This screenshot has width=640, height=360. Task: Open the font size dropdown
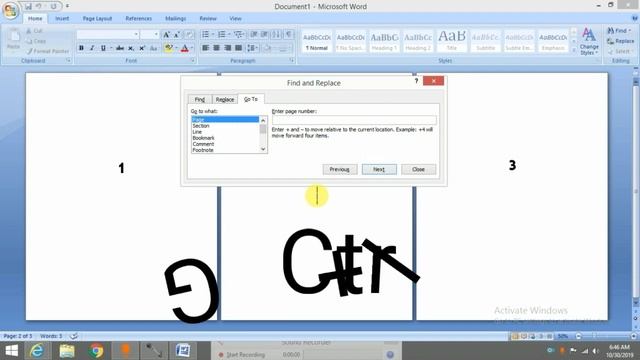click(x=156, y=35)
